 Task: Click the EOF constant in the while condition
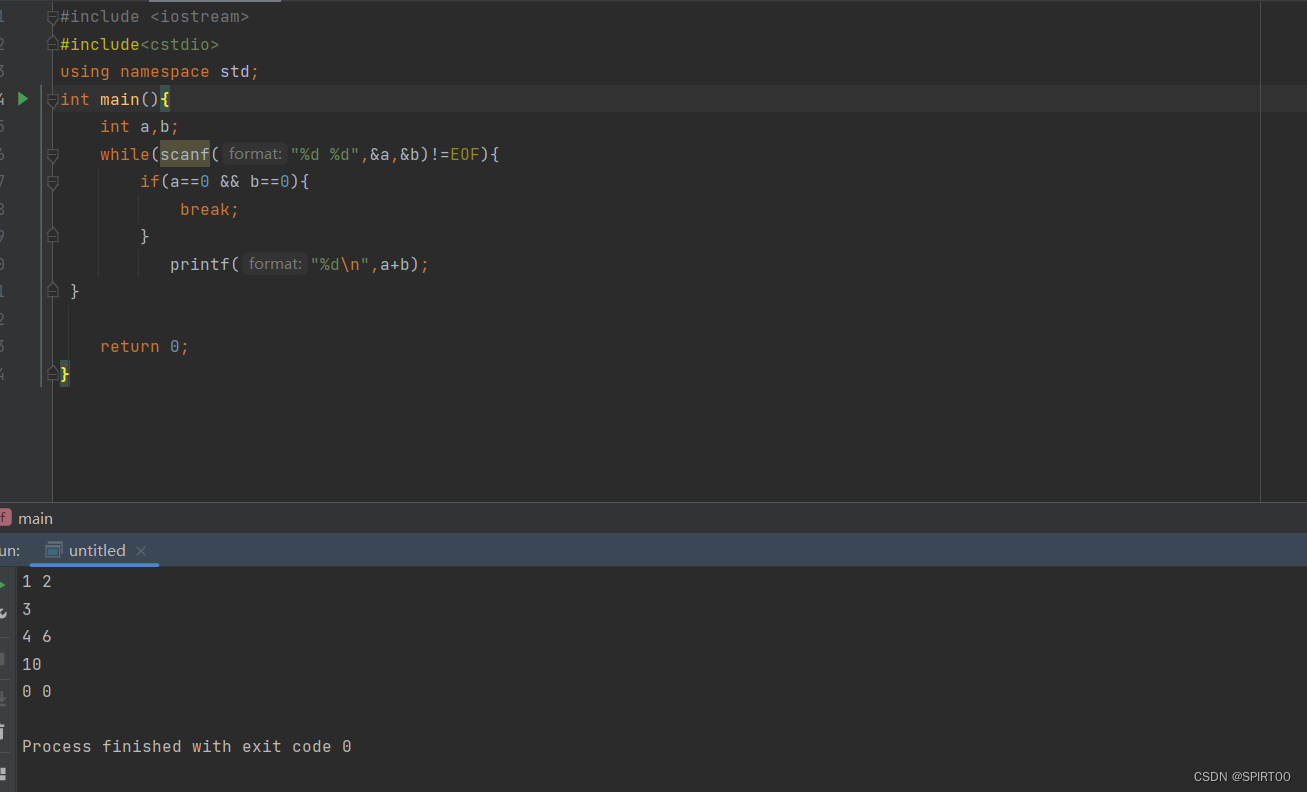click(x=465, y=154)
